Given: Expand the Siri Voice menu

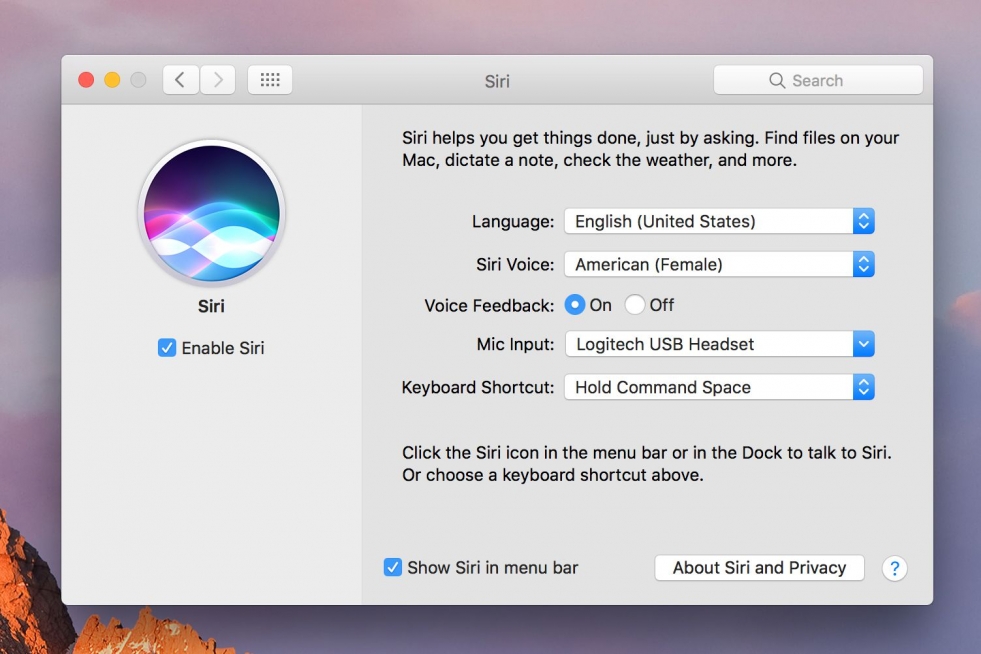Looking at the screenshot, I should (x=719, y=264).
